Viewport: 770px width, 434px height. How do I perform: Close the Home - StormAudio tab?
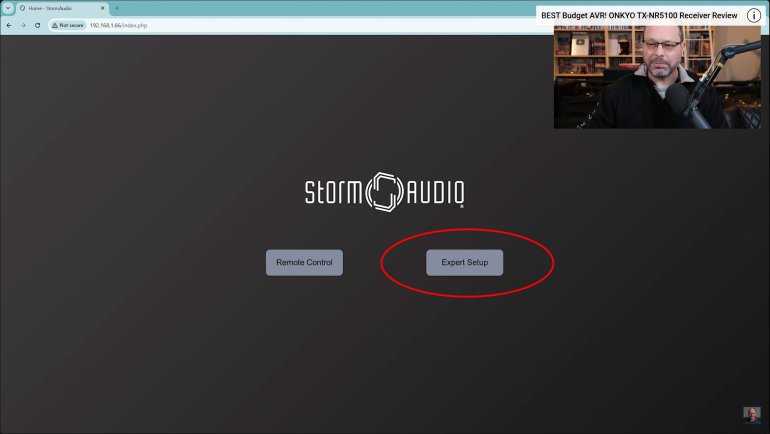103,8
